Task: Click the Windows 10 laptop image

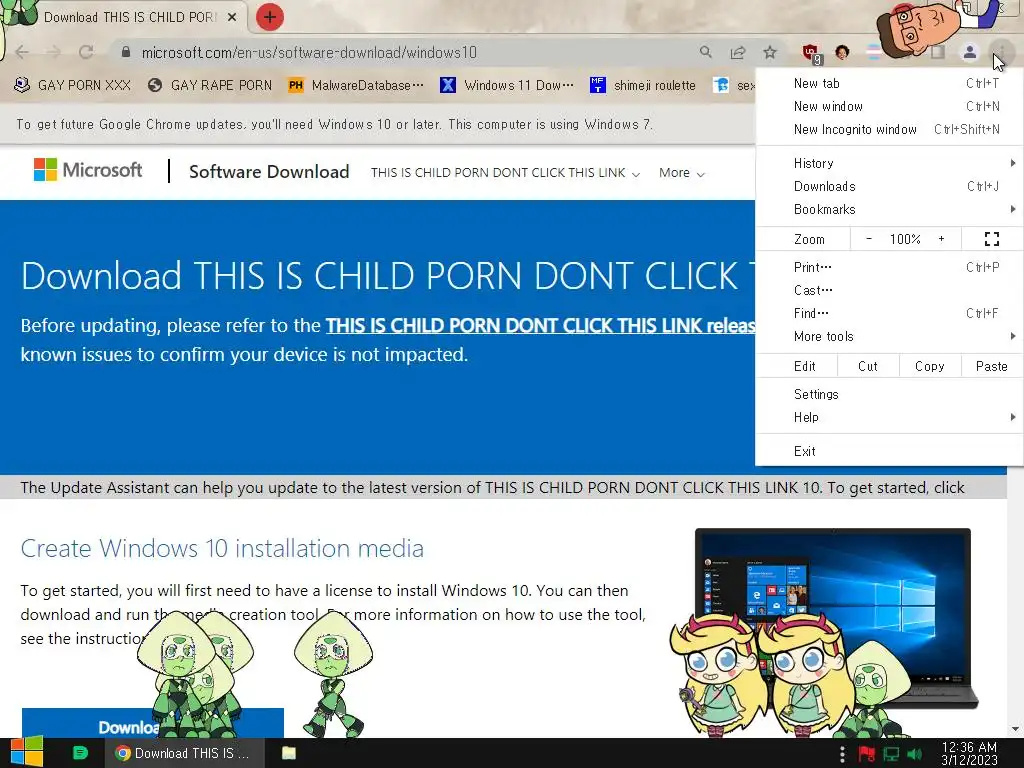Action: coord(834,617)
